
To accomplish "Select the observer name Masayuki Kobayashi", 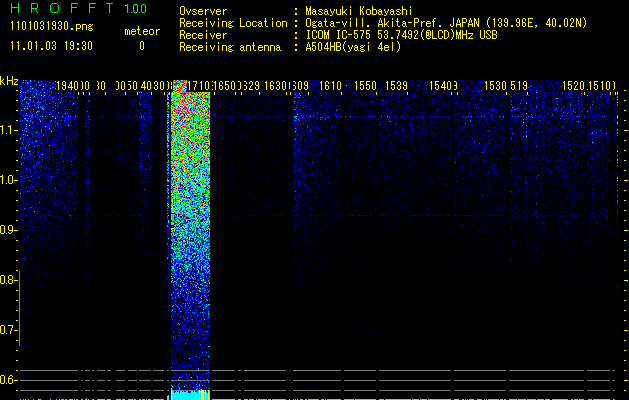I will click(x=359, y=11).
